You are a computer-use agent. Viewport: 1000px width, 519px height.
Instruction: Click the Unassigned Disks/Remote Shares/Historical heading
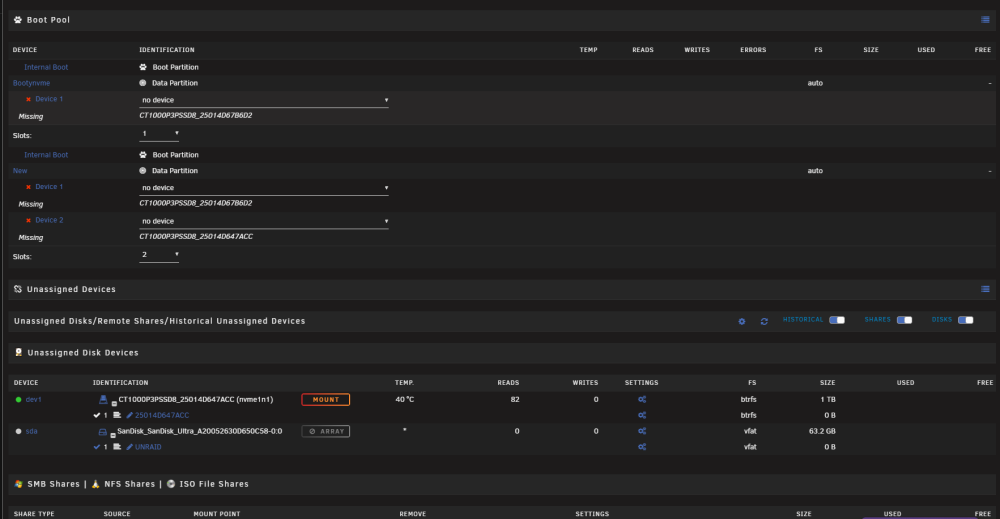pos(159,321)
